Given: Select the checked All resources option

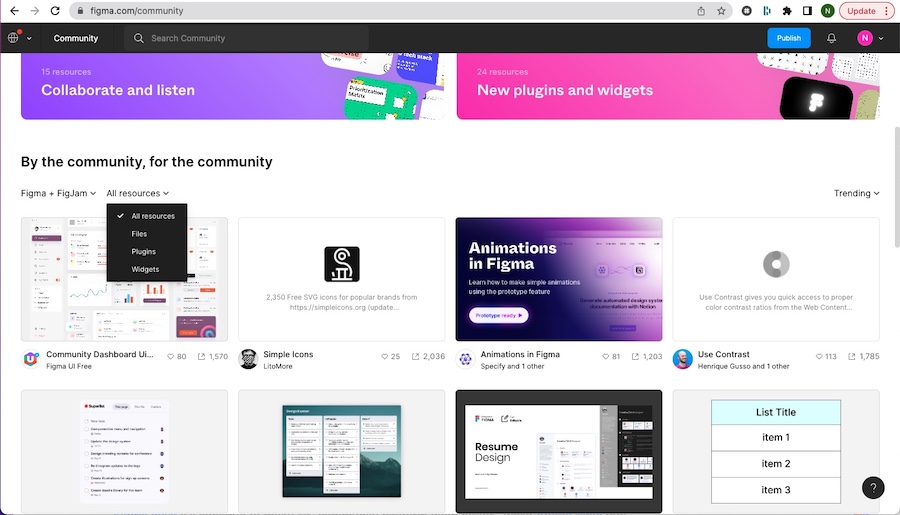Looking at the screenshot, I should (x=152, y=216).
